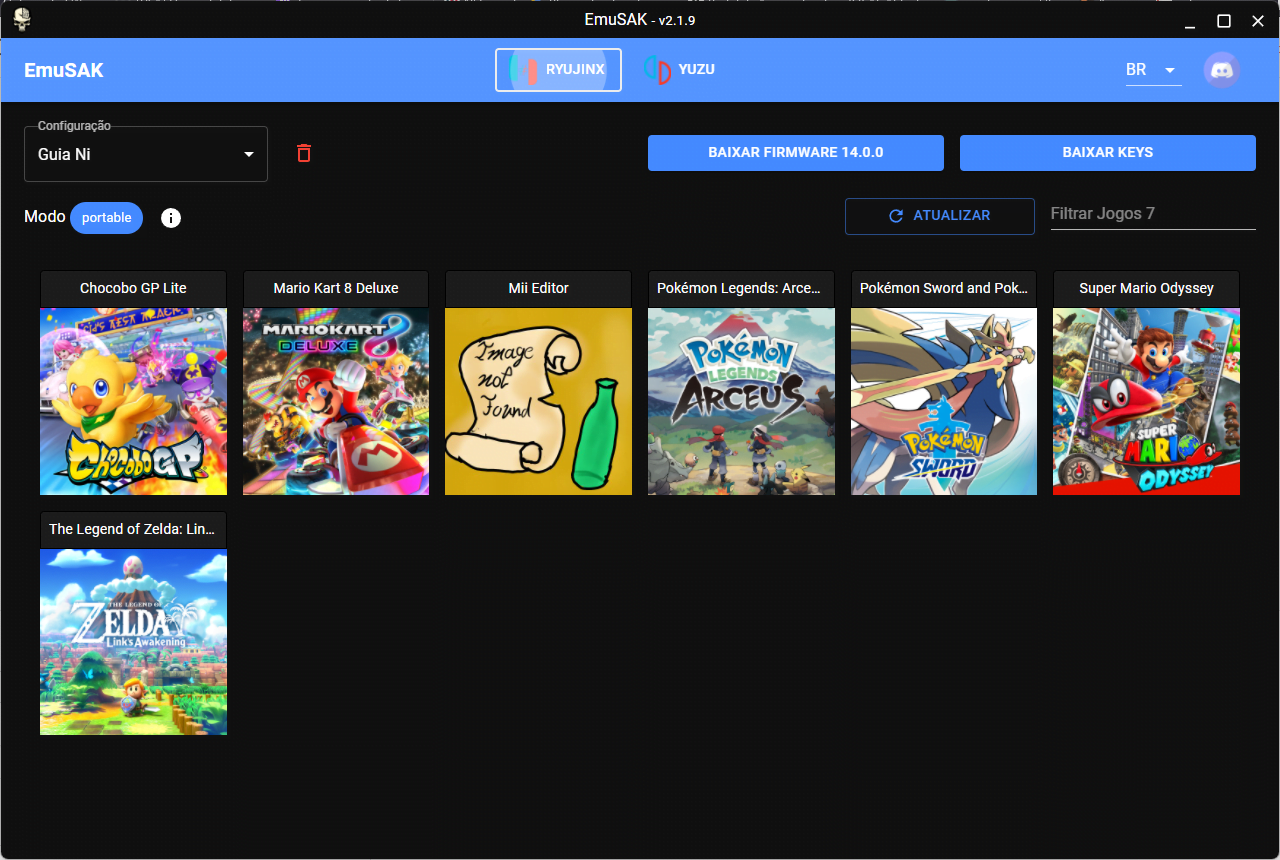1280x860 pixels.
Task: Open the BR language dropdown
Action: 1153,70
